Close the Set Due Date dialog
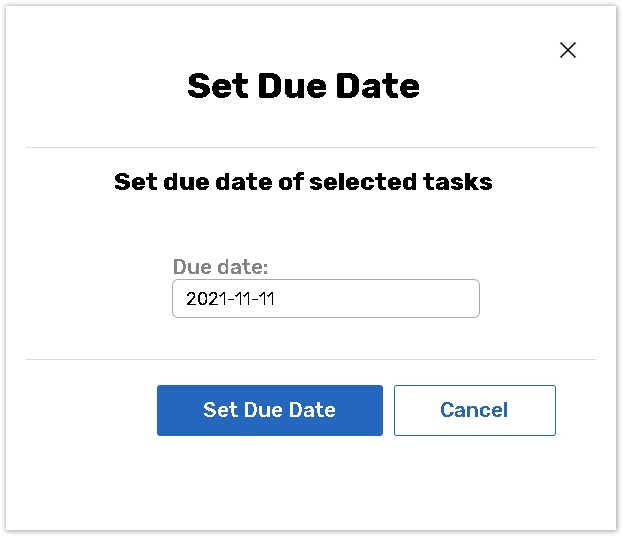The width and height of the screenshot is (622, 536). [568, 50]
